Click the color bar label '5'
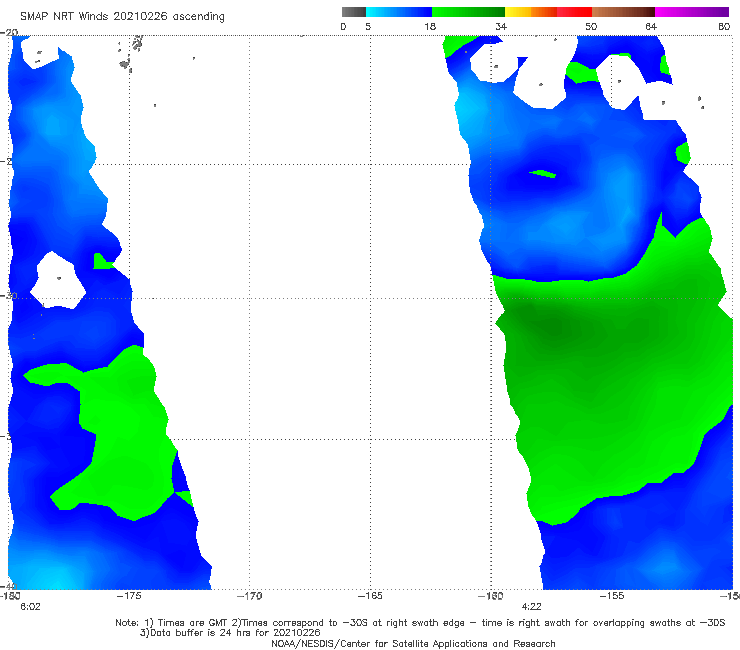The width and height of the screenshot is (740, 650). (368, 26)
